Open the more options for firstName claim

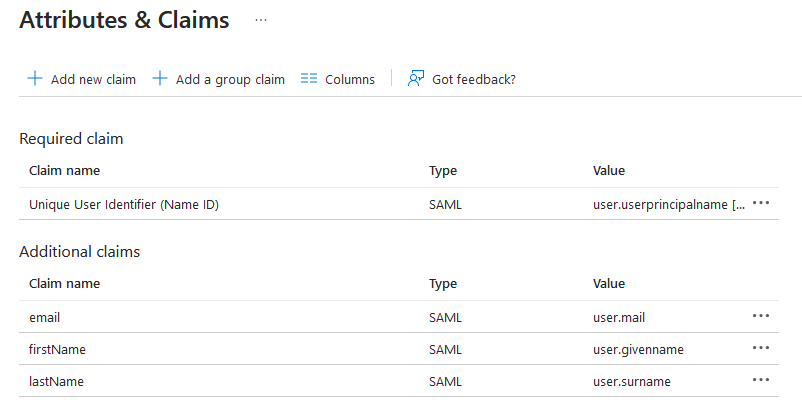pos(761,348)
